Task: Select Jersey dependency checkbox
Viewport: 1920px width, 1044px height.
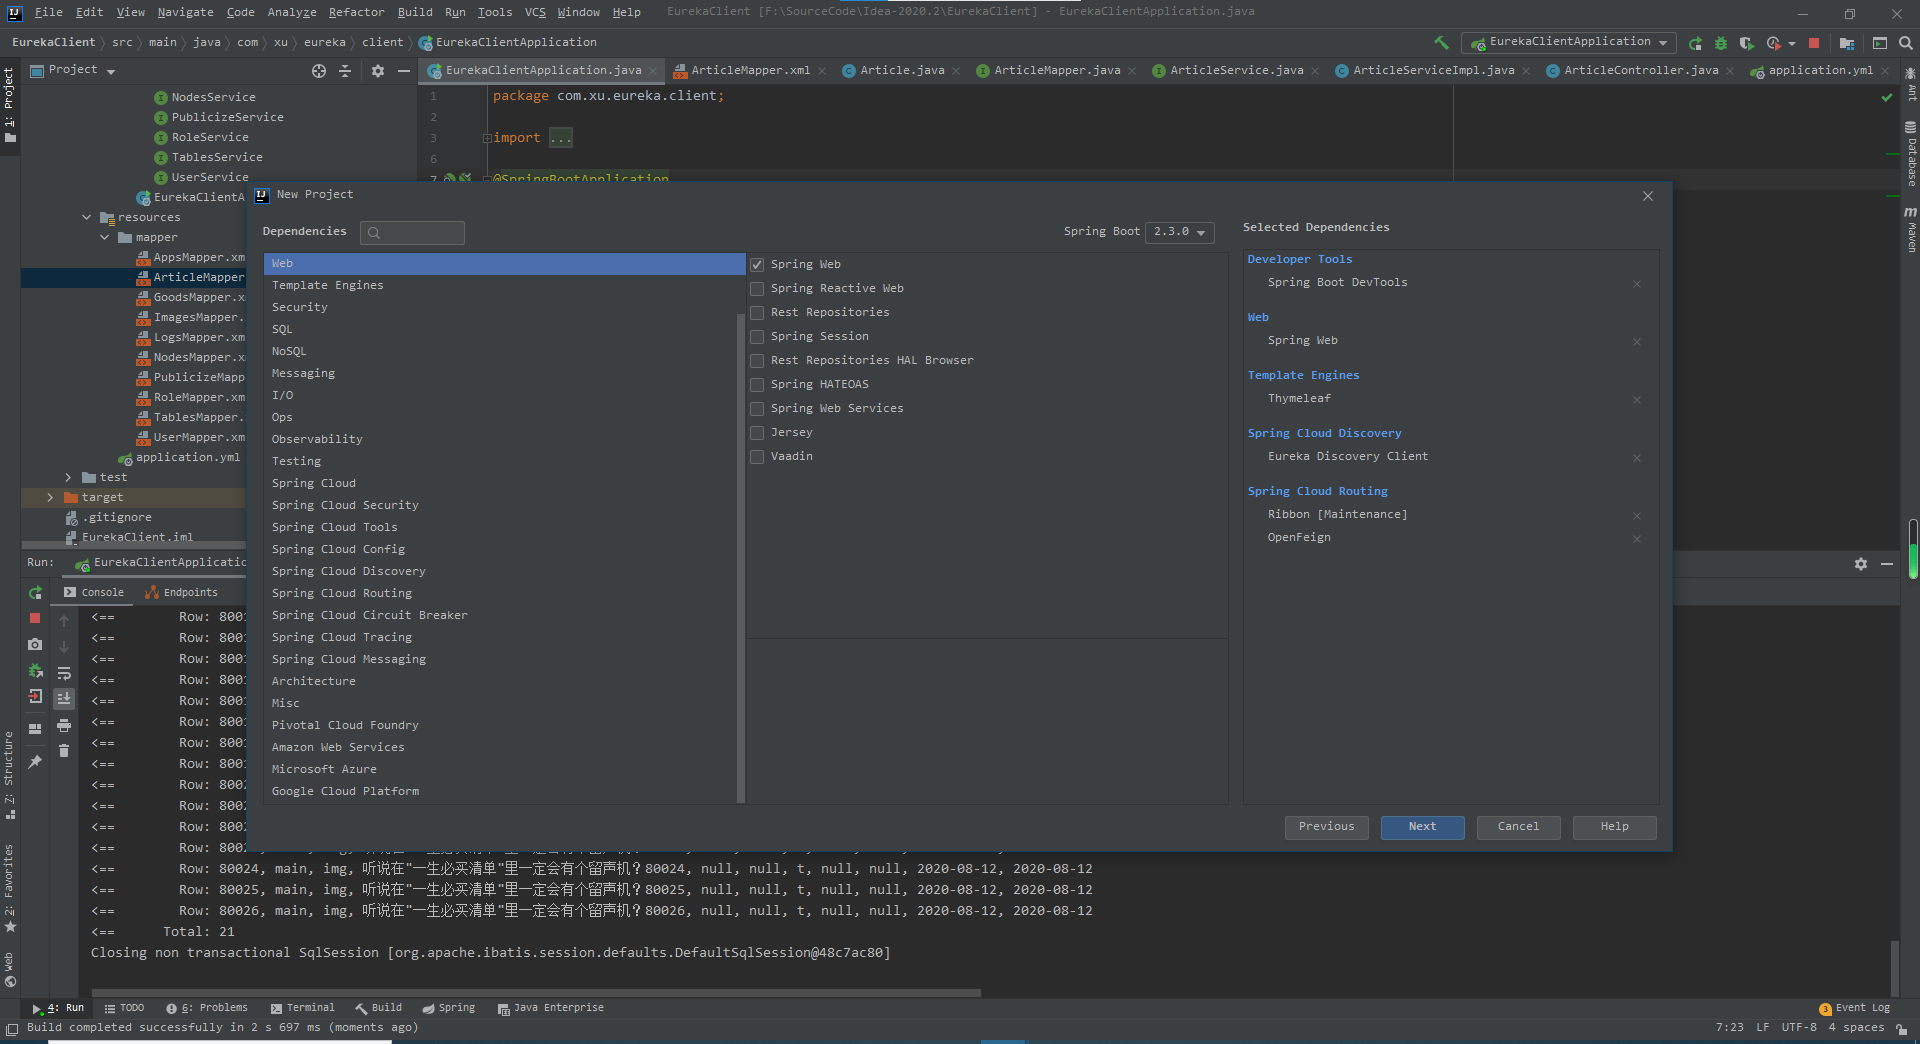Action: click(x=757, y=433)
